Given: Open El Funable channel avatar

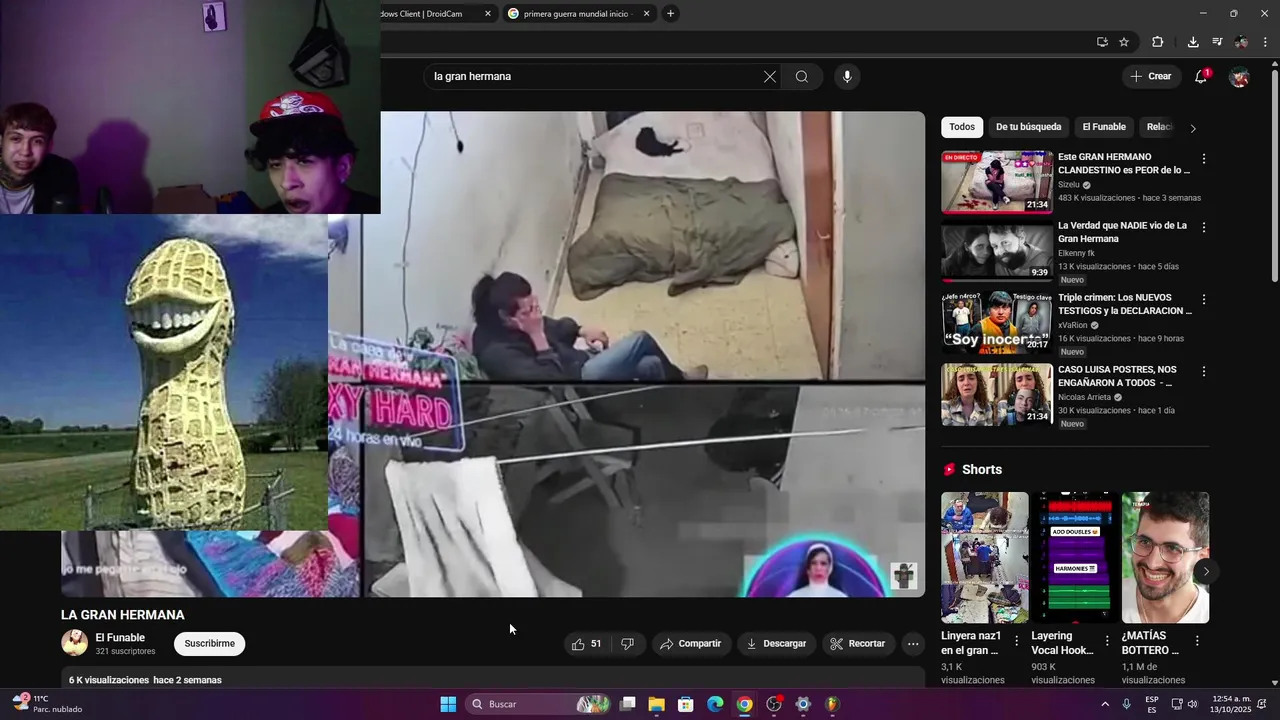Looking at the screenshot, I should tap(75, 643).
